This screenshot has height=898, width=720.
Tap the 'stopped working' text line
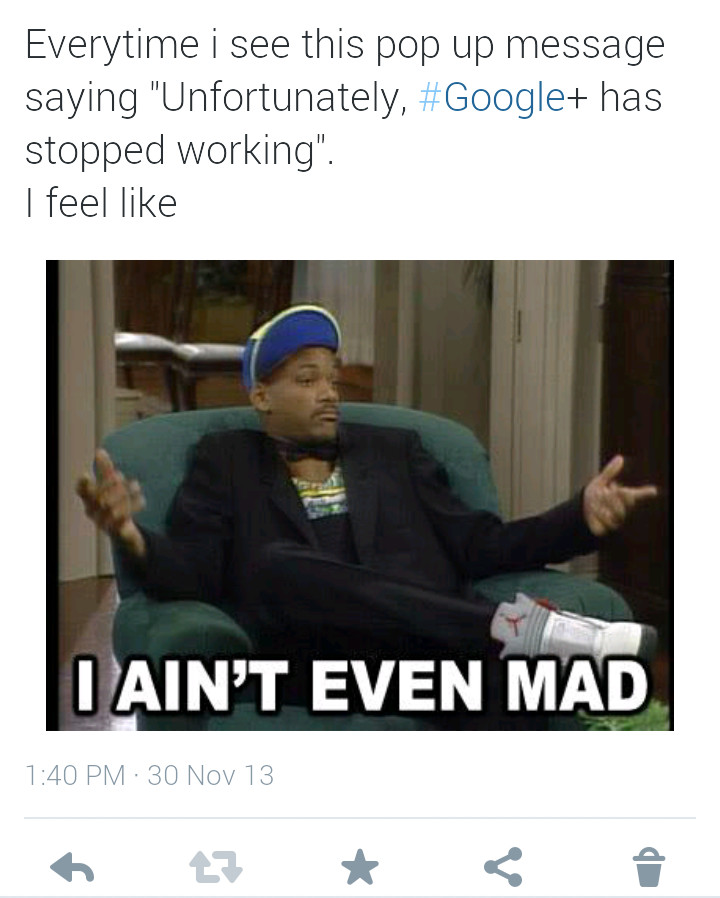pos(179,151)
